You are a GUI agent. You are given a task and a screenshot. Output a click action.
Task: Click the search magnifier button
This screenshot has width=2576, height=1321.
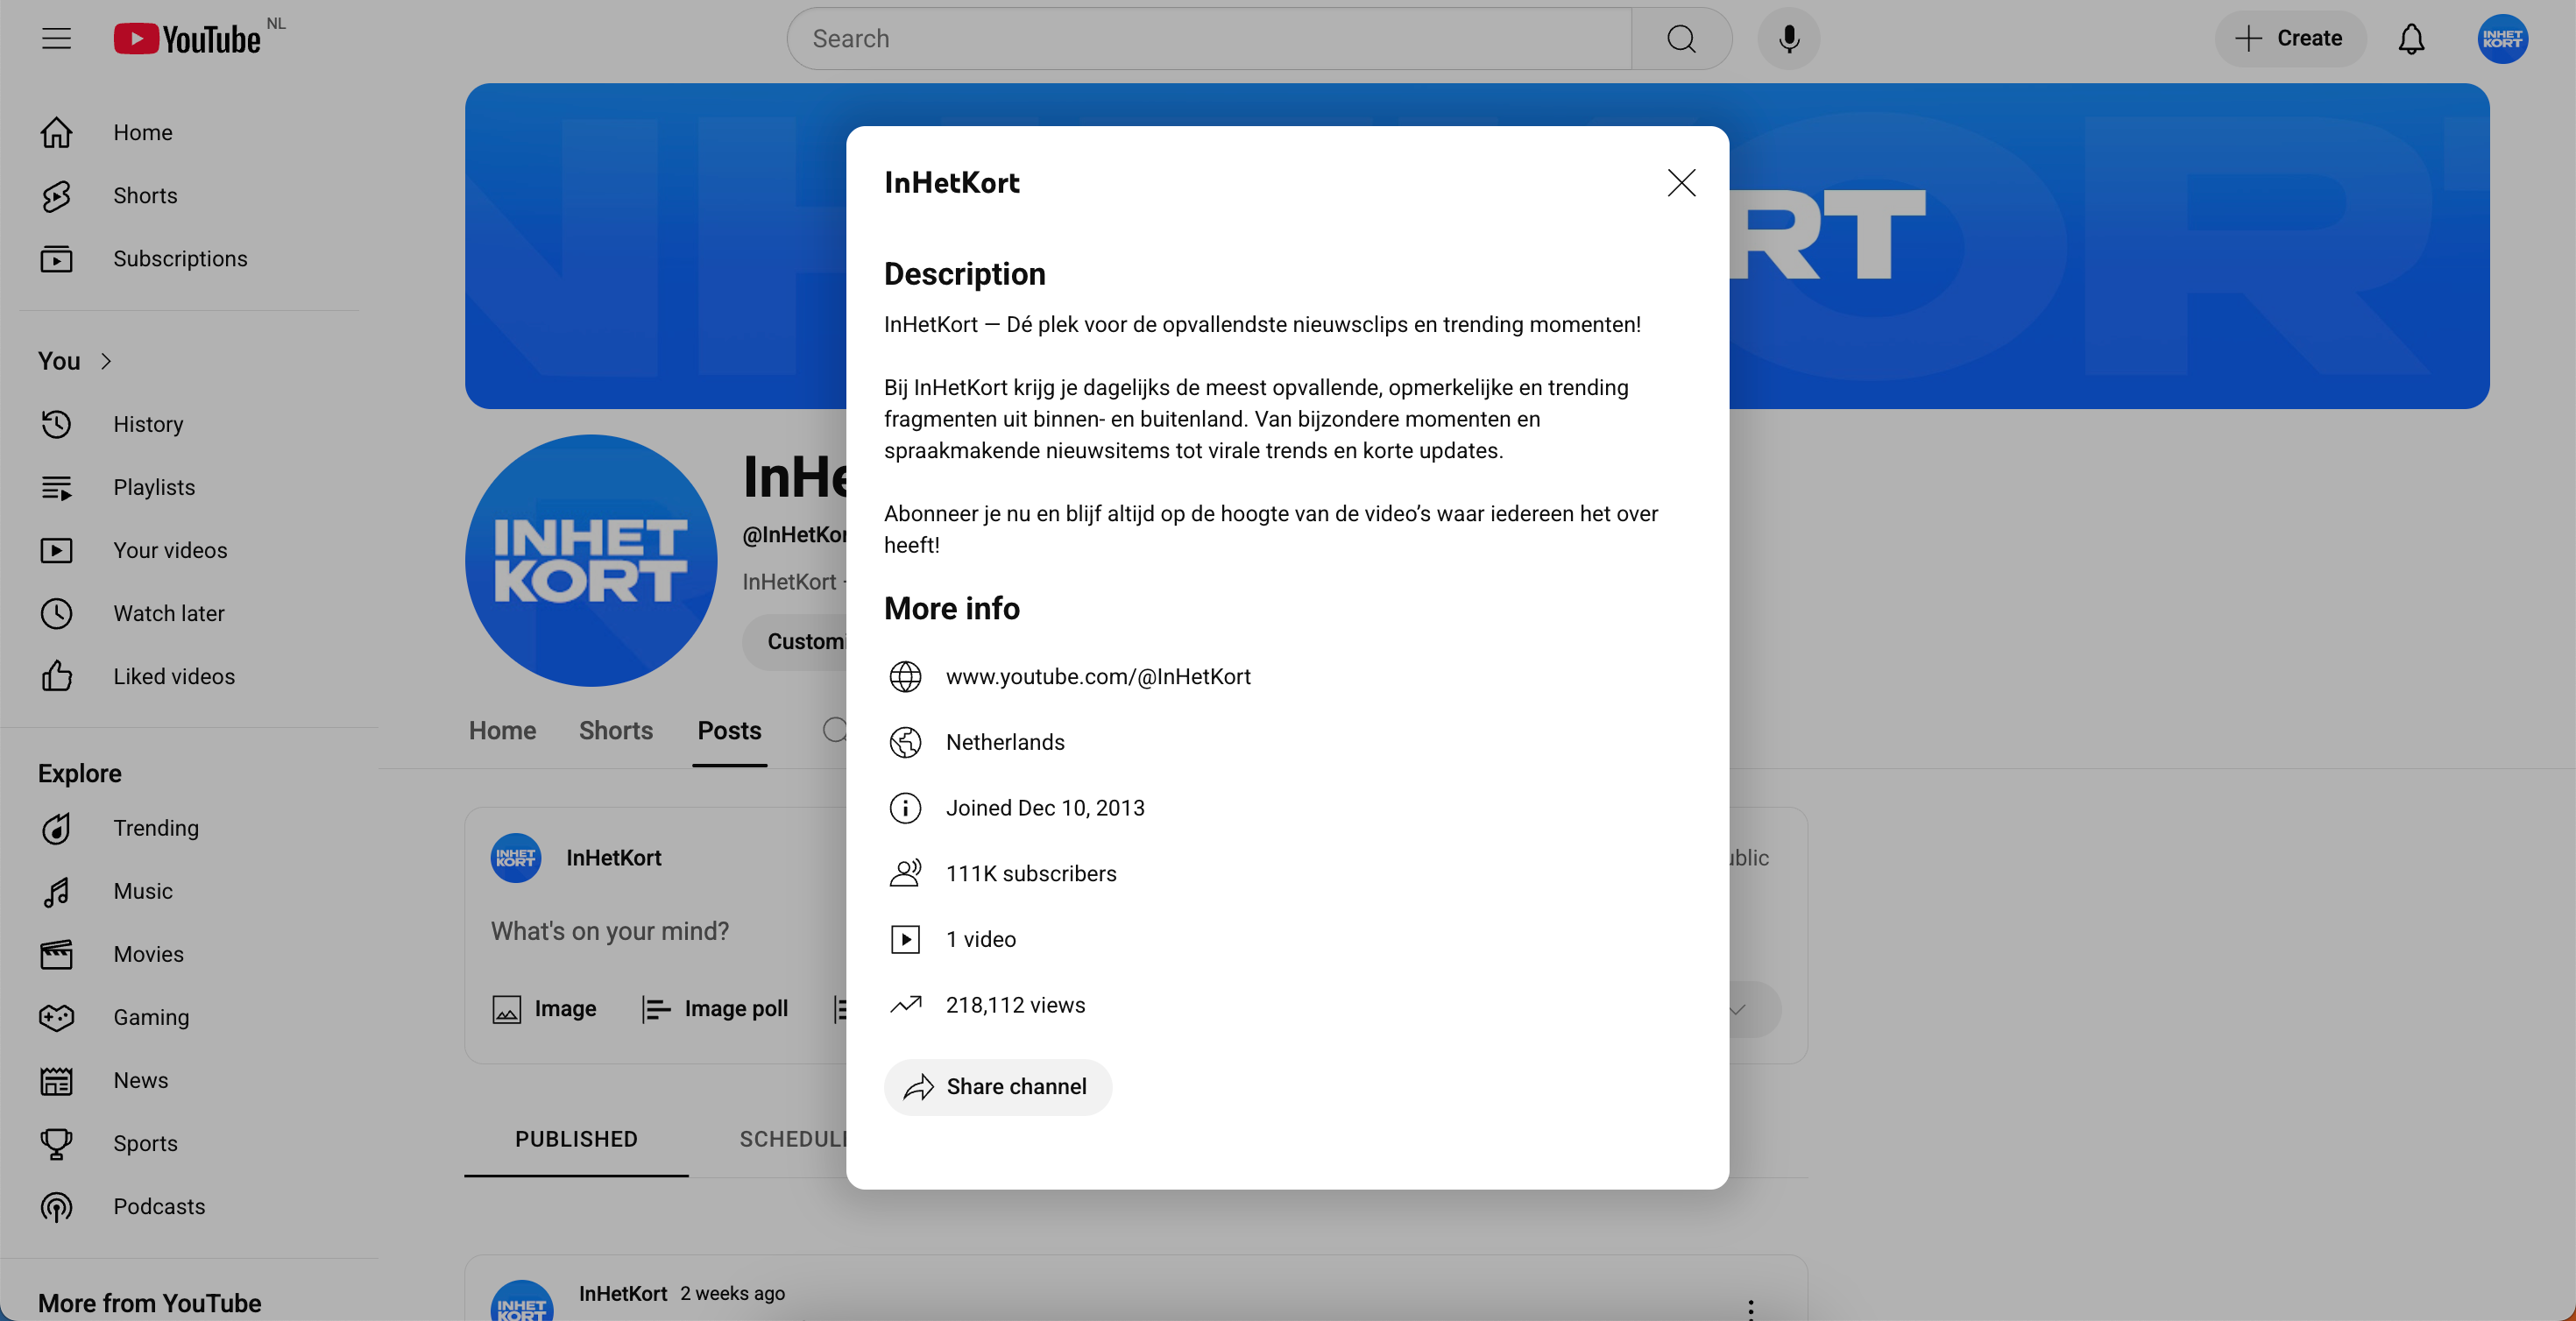tap(1681, 39)
